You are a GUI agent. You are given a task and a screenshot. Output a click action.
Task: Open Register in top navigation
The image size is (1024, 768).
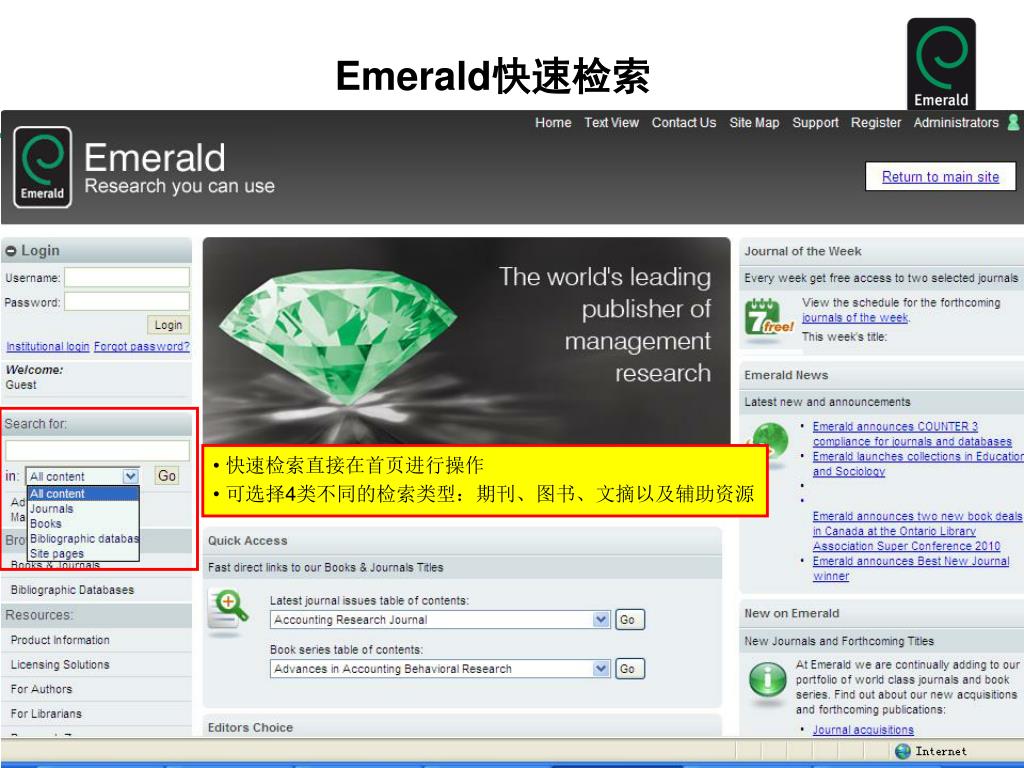[876, 123]
